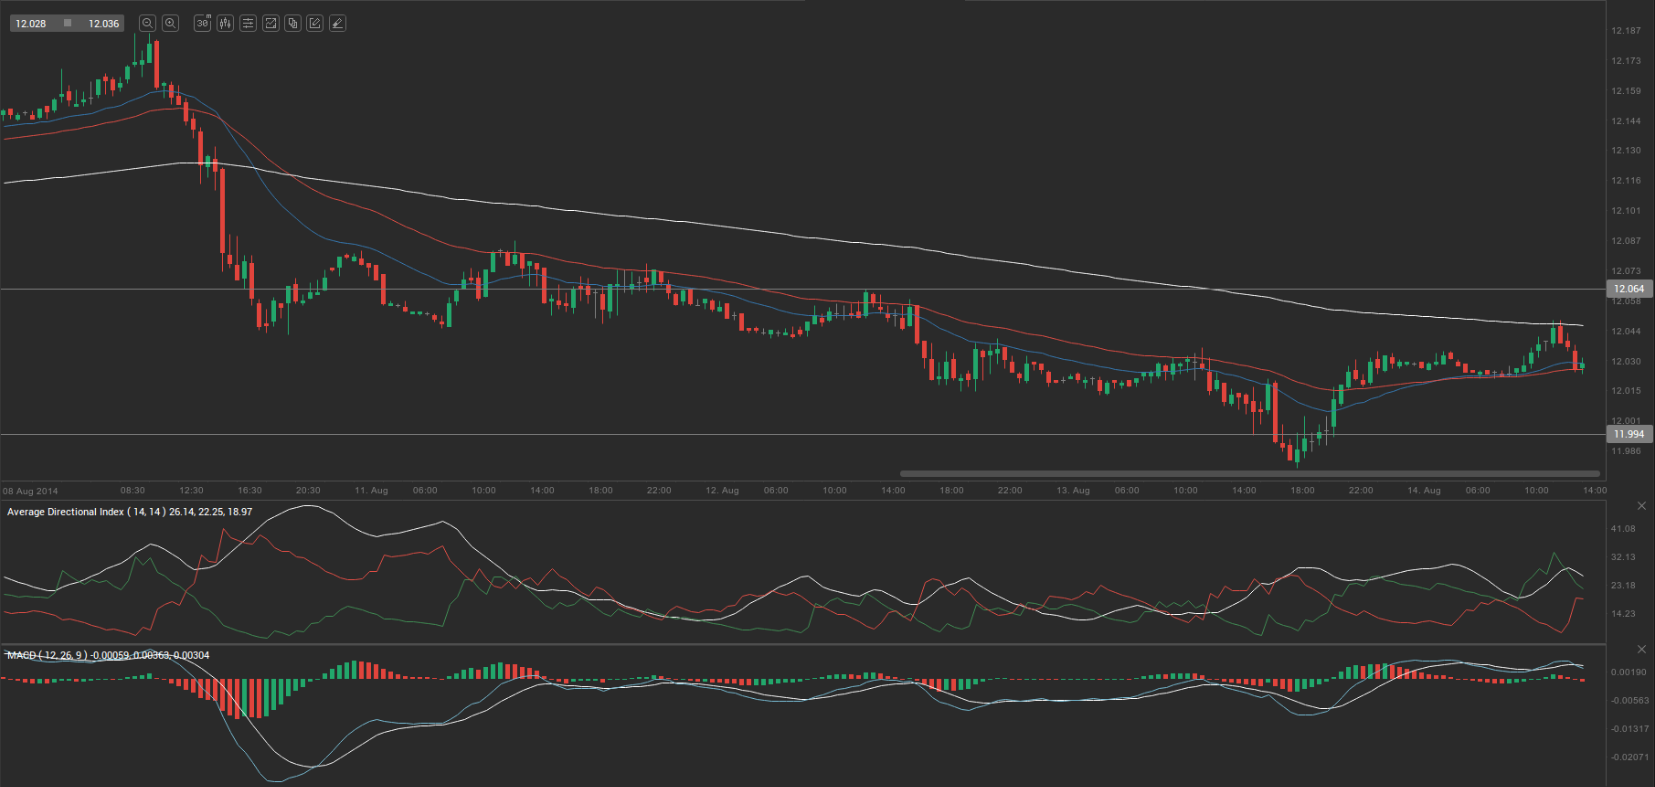Select the edit drawing pencil-box icon
1655x787 pixels.
pyautogui.click(x=315, y=23)
